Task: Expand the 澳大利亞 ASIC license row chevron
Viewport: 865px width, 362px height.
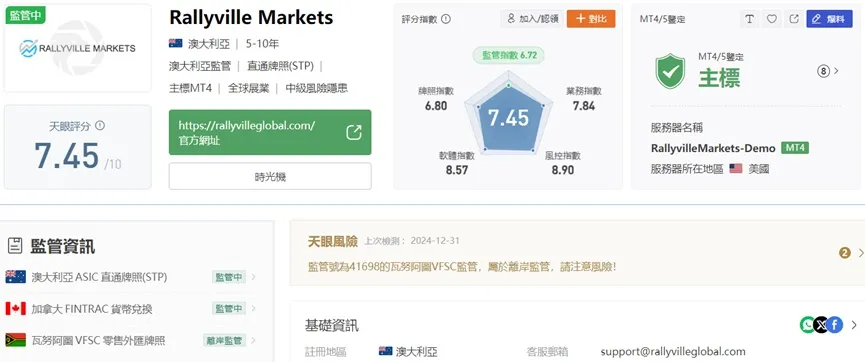Action: [254, 277]
